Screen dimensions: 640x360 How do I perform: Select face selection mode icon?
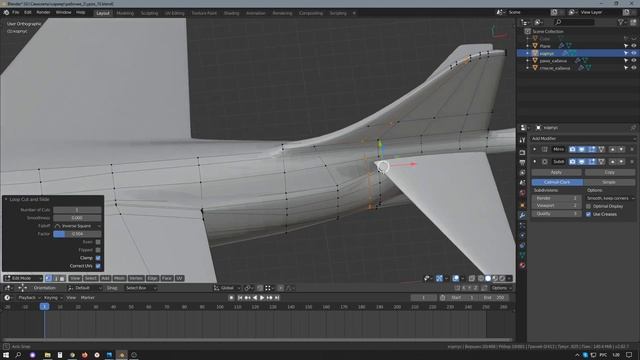pyautogui.click(x=62, y=278)
